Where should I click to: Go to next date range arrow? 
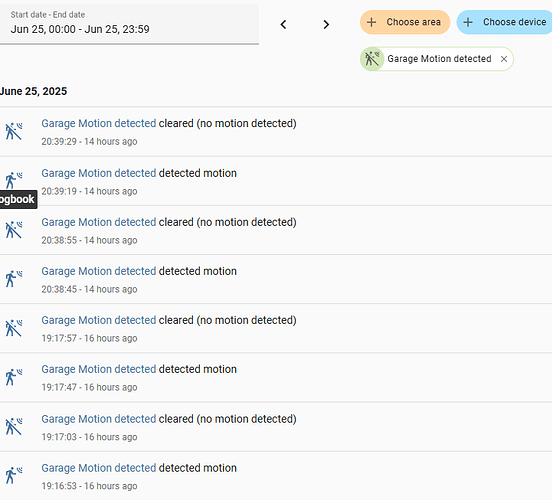click(326, 24)
